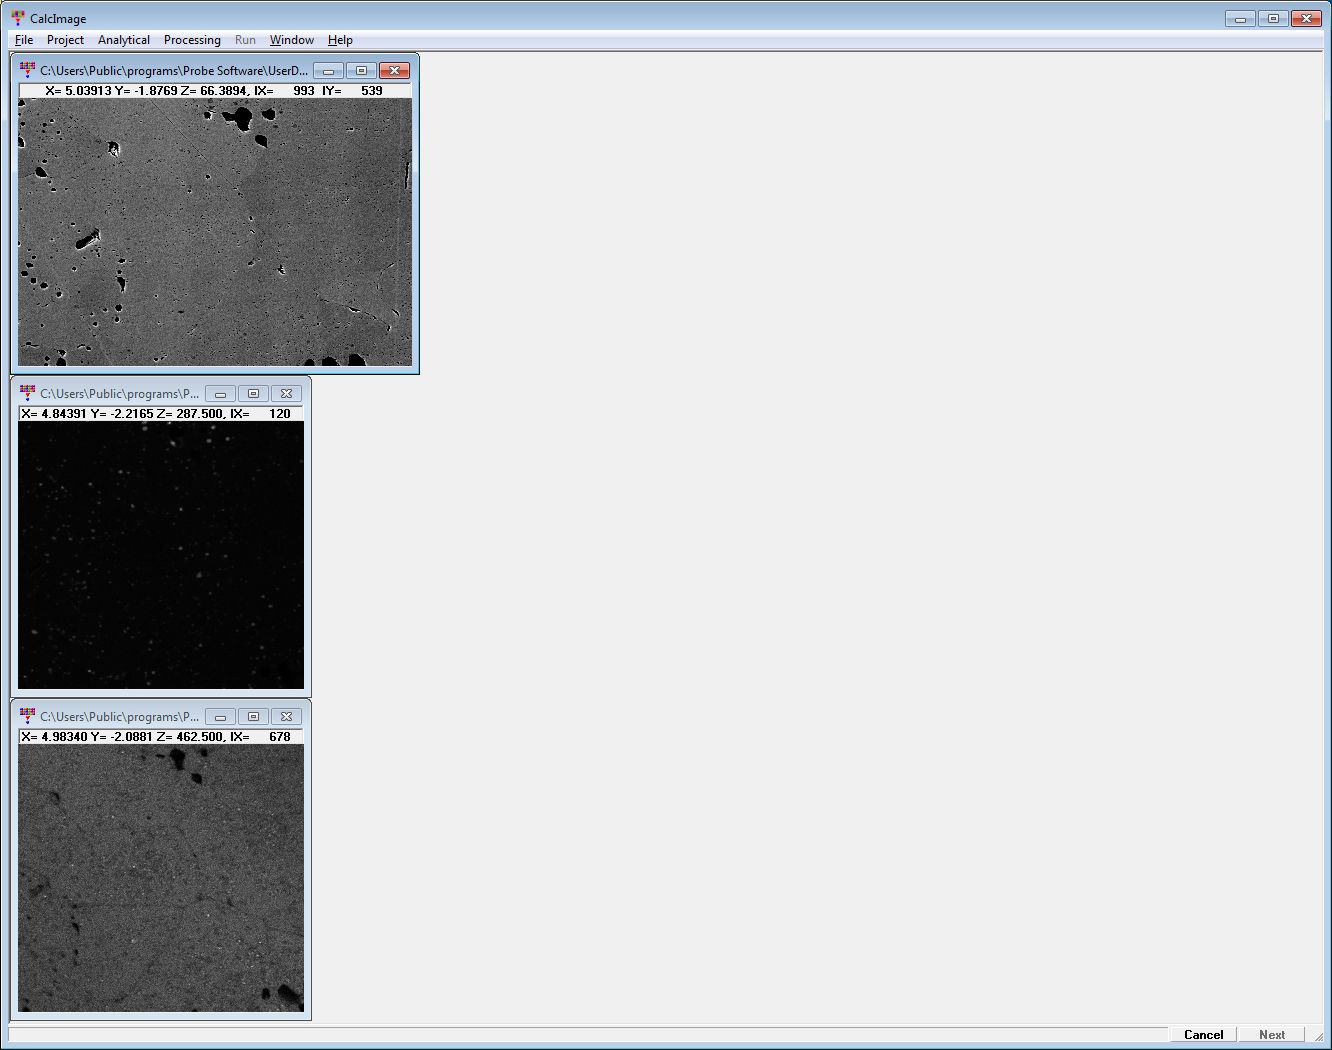Image resolution: width=1332 pixels, height=1050 pixels.
Task: Click the Cancel button in status bar
Action: click(1203, 1035)
